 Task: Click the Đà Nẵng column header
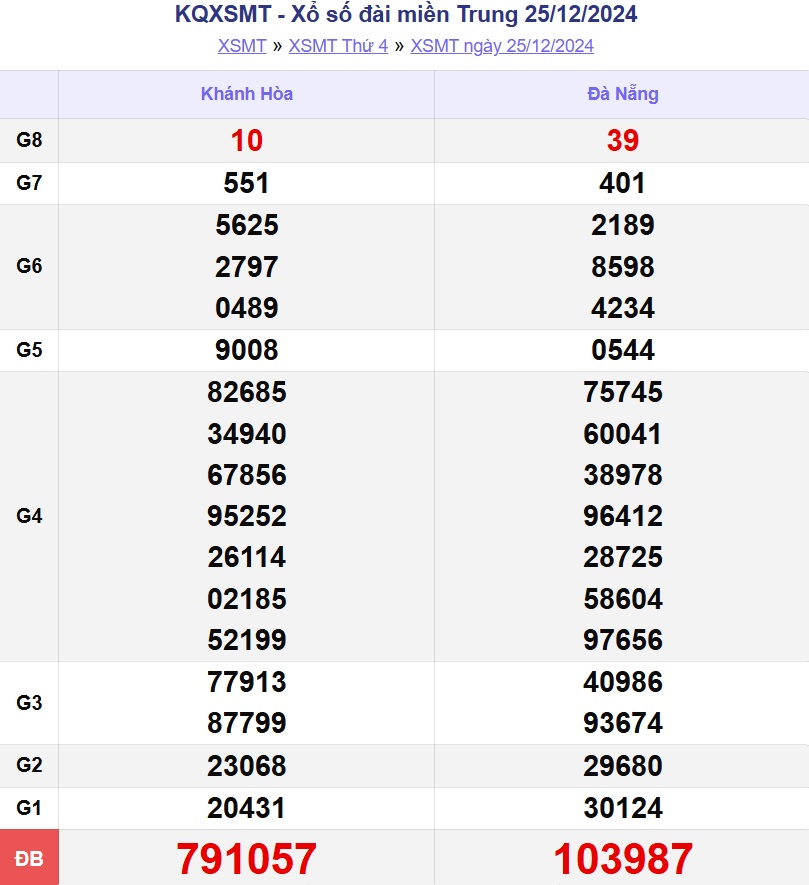(622, 94)
